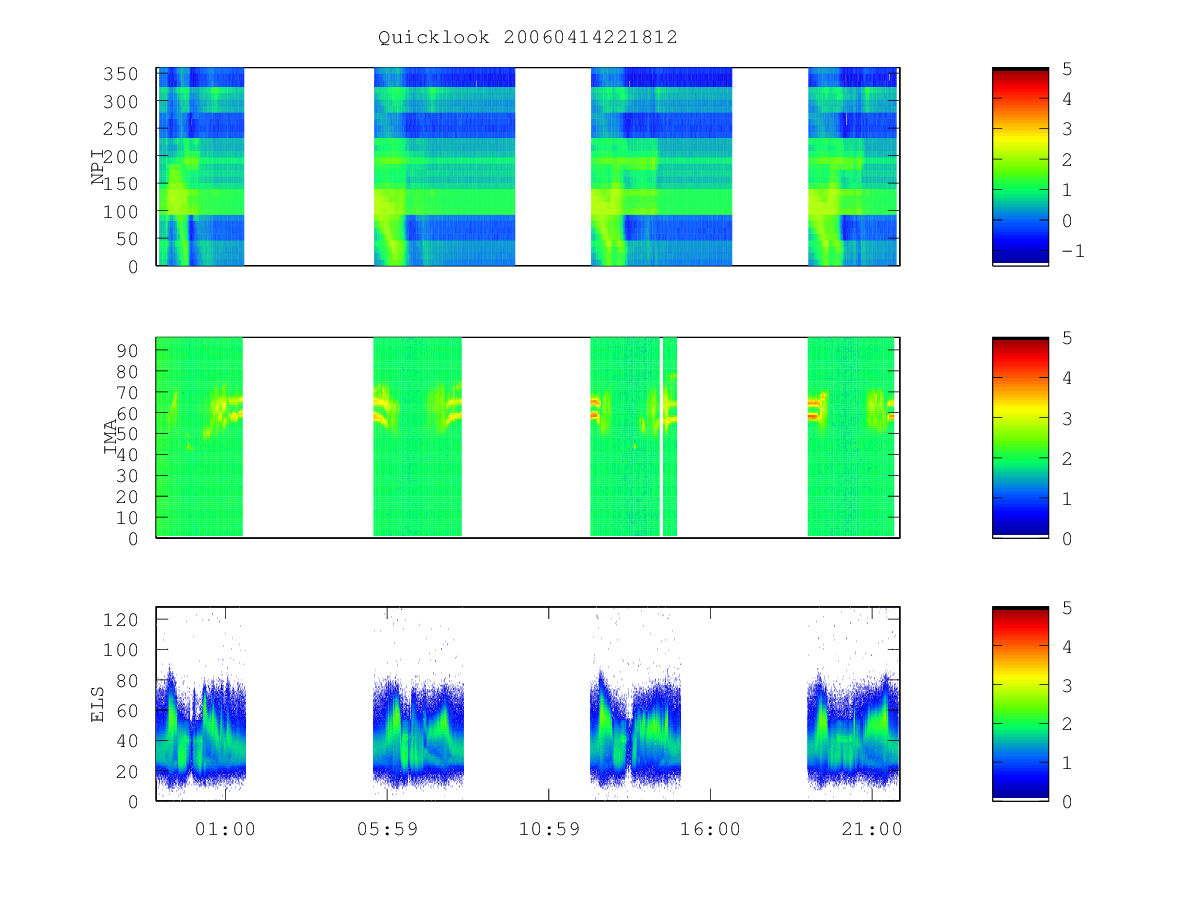Click the 0 label on ELS colorbar

pos(1066,801)
